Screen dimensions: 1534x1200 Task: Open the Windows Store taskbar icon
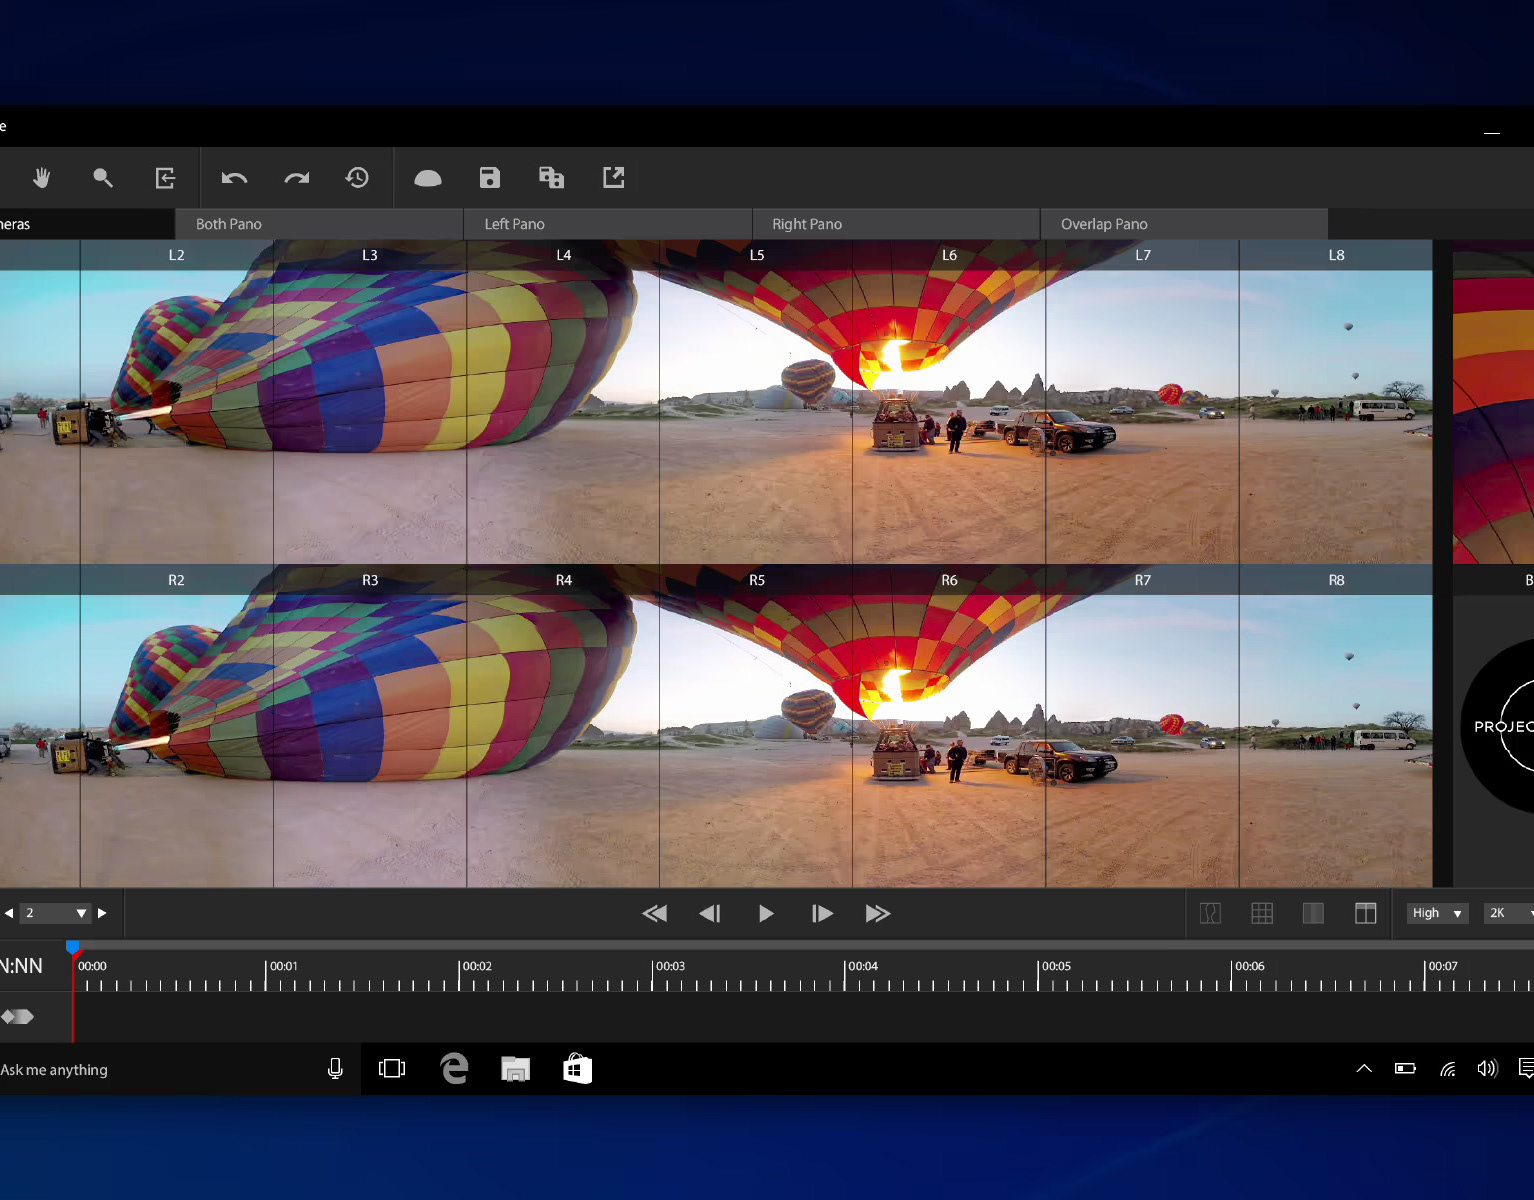577,1069
